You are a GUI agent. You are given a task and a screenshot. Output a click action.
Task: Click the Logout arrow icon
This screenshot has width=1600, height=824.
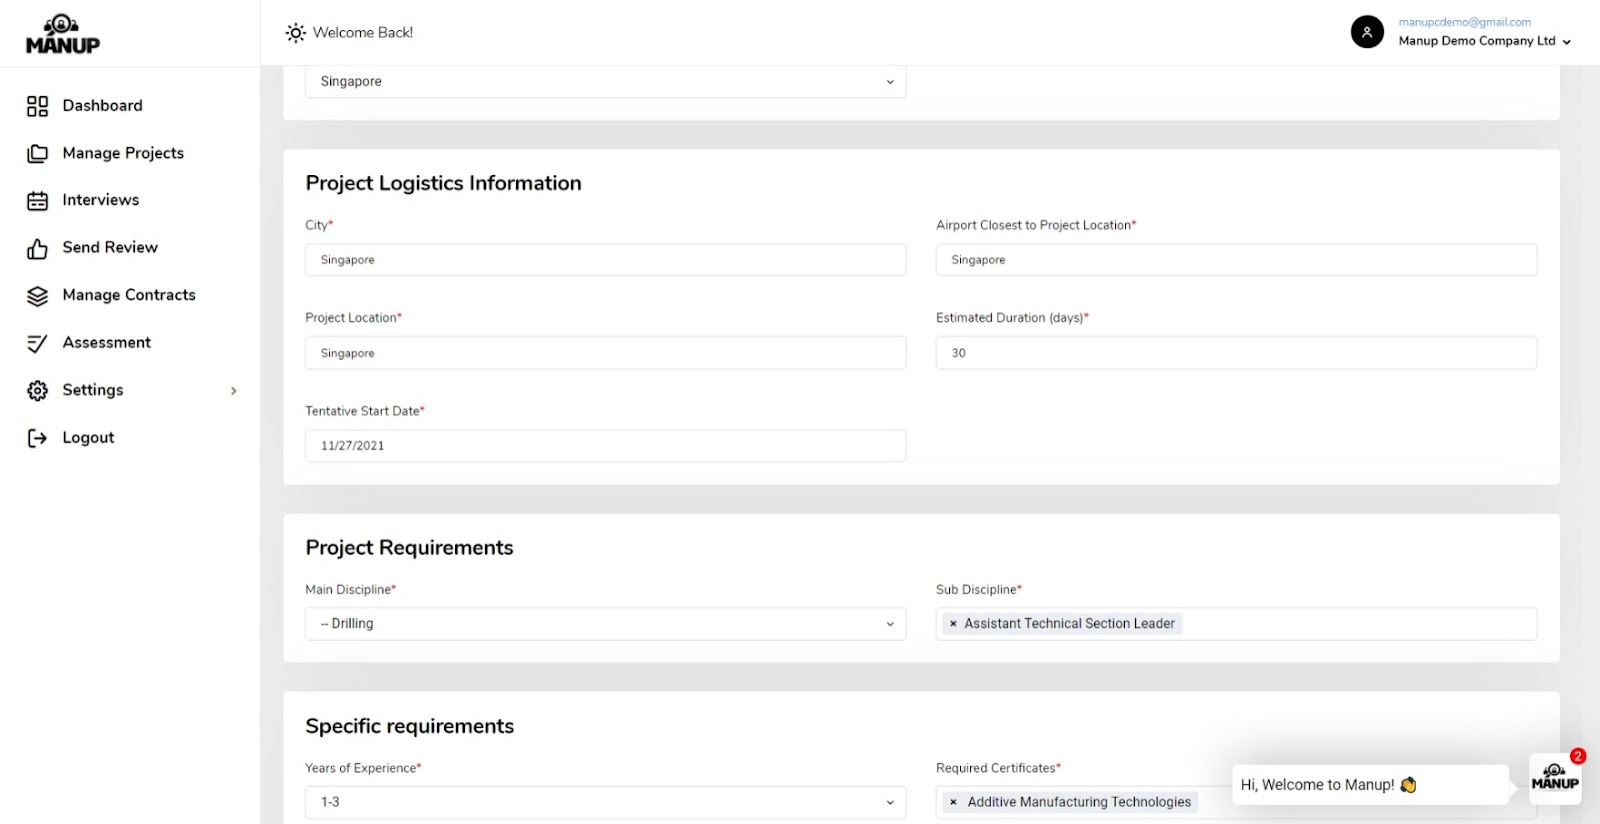37,438
